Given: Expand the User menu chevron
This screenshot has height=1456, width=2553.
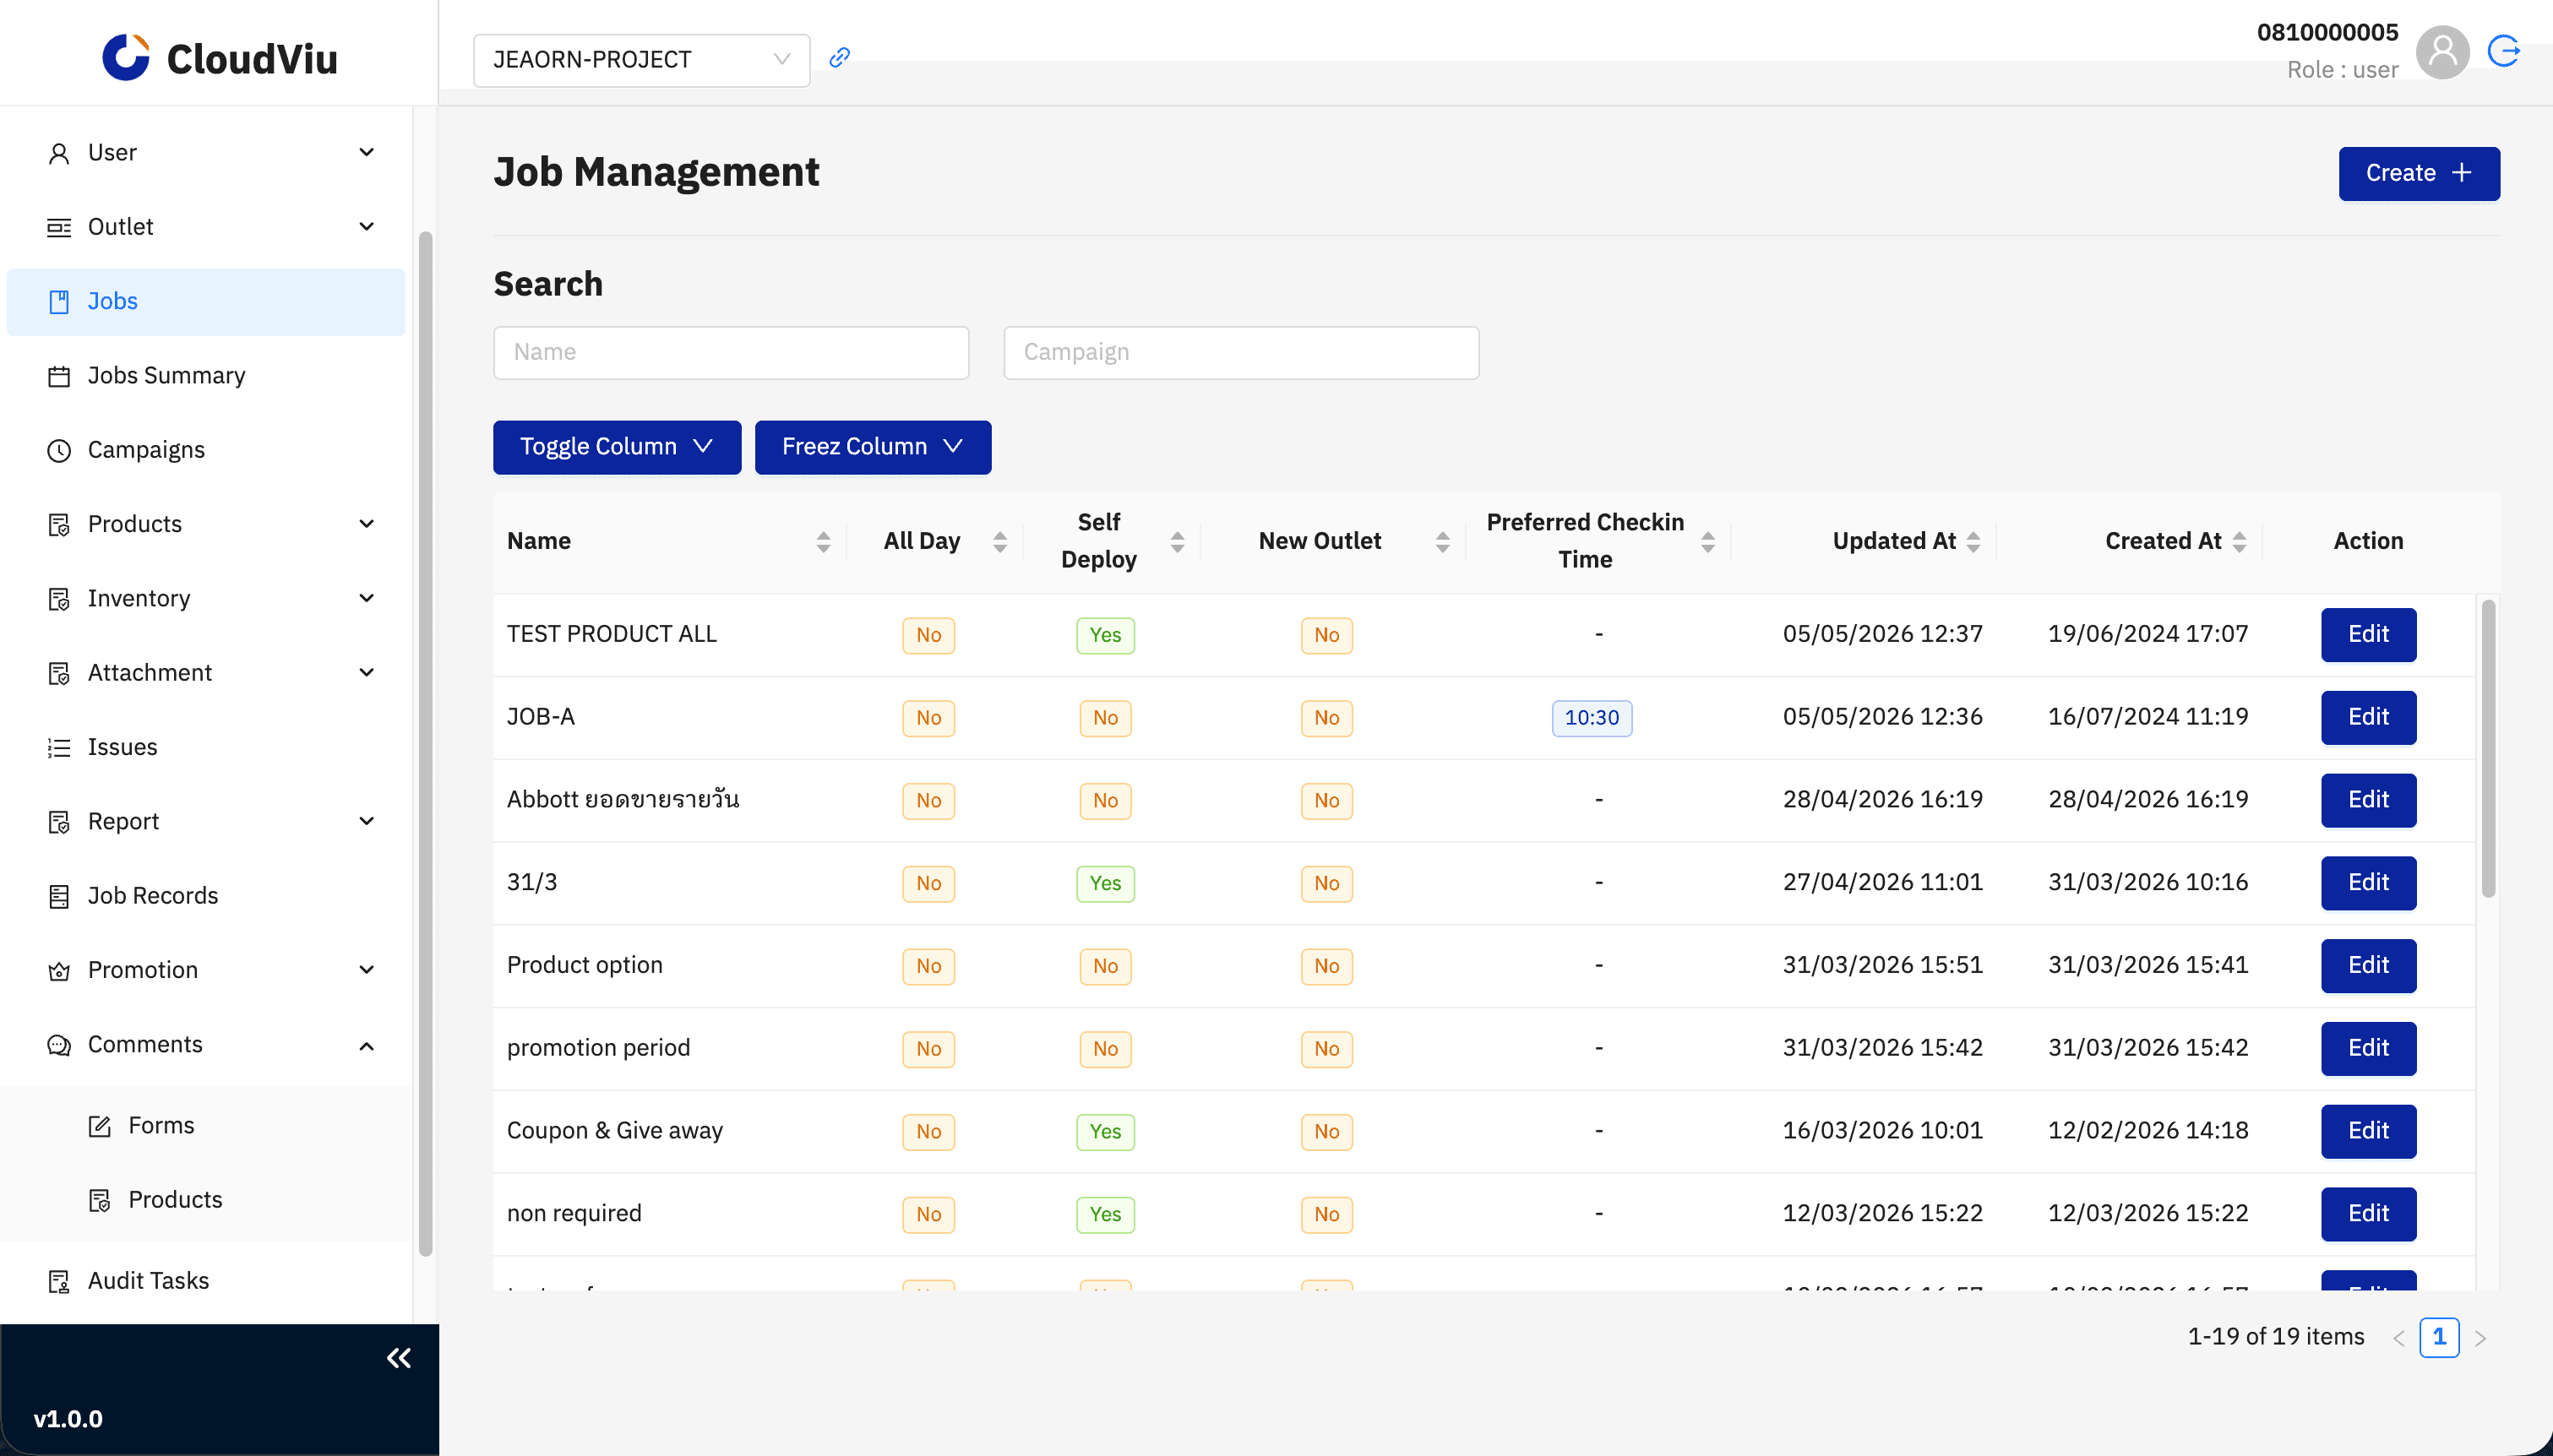Looking at the screenshot, I should [x=367, y=153].
